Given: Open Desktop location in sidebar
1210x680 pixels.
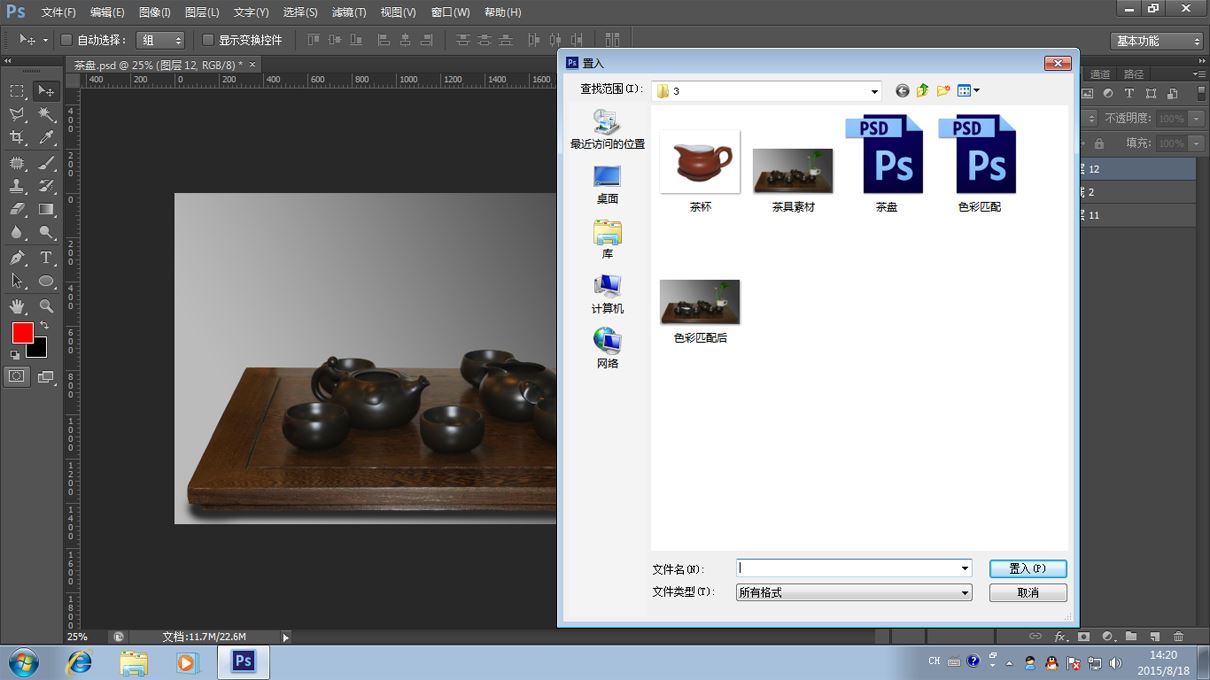Looking at the screenshot, I should (607, 184).
